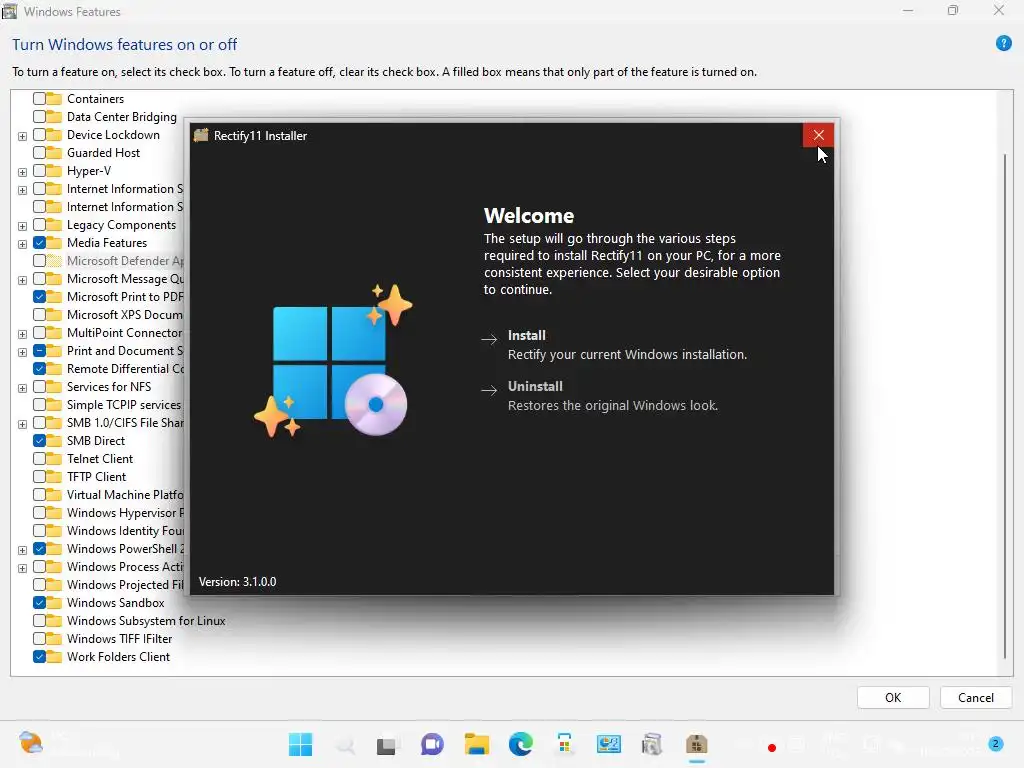Click the Windows Sandbox folder icon

tap(54, 603)
